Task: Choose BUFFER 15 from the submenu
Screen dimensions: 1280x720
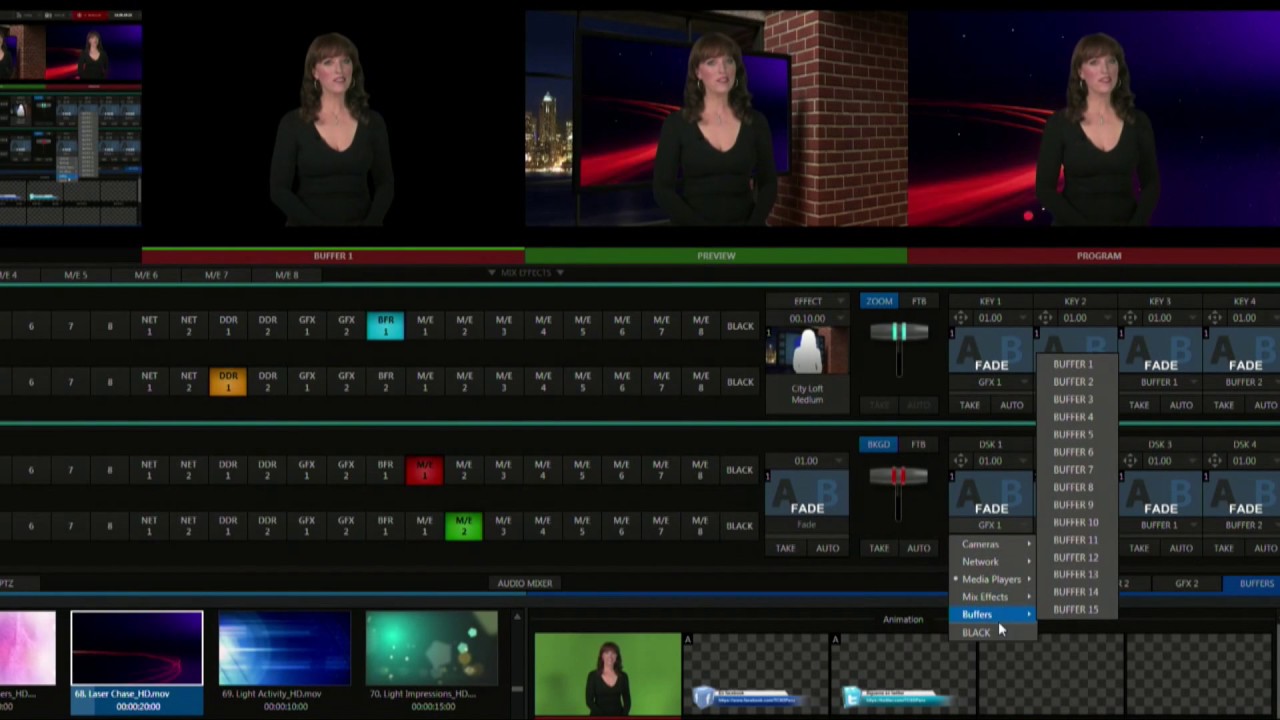Action: (x=1075, y=609)
